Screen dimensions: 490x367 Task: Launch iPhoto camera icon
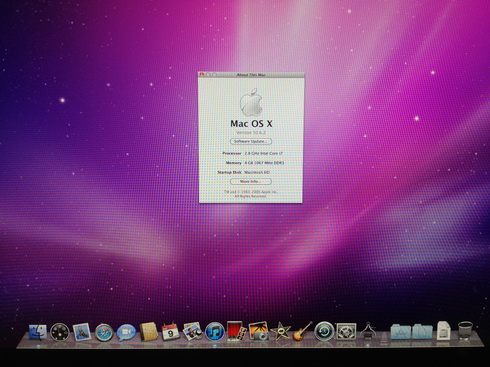pyautogui.click(x=258, y=331)
